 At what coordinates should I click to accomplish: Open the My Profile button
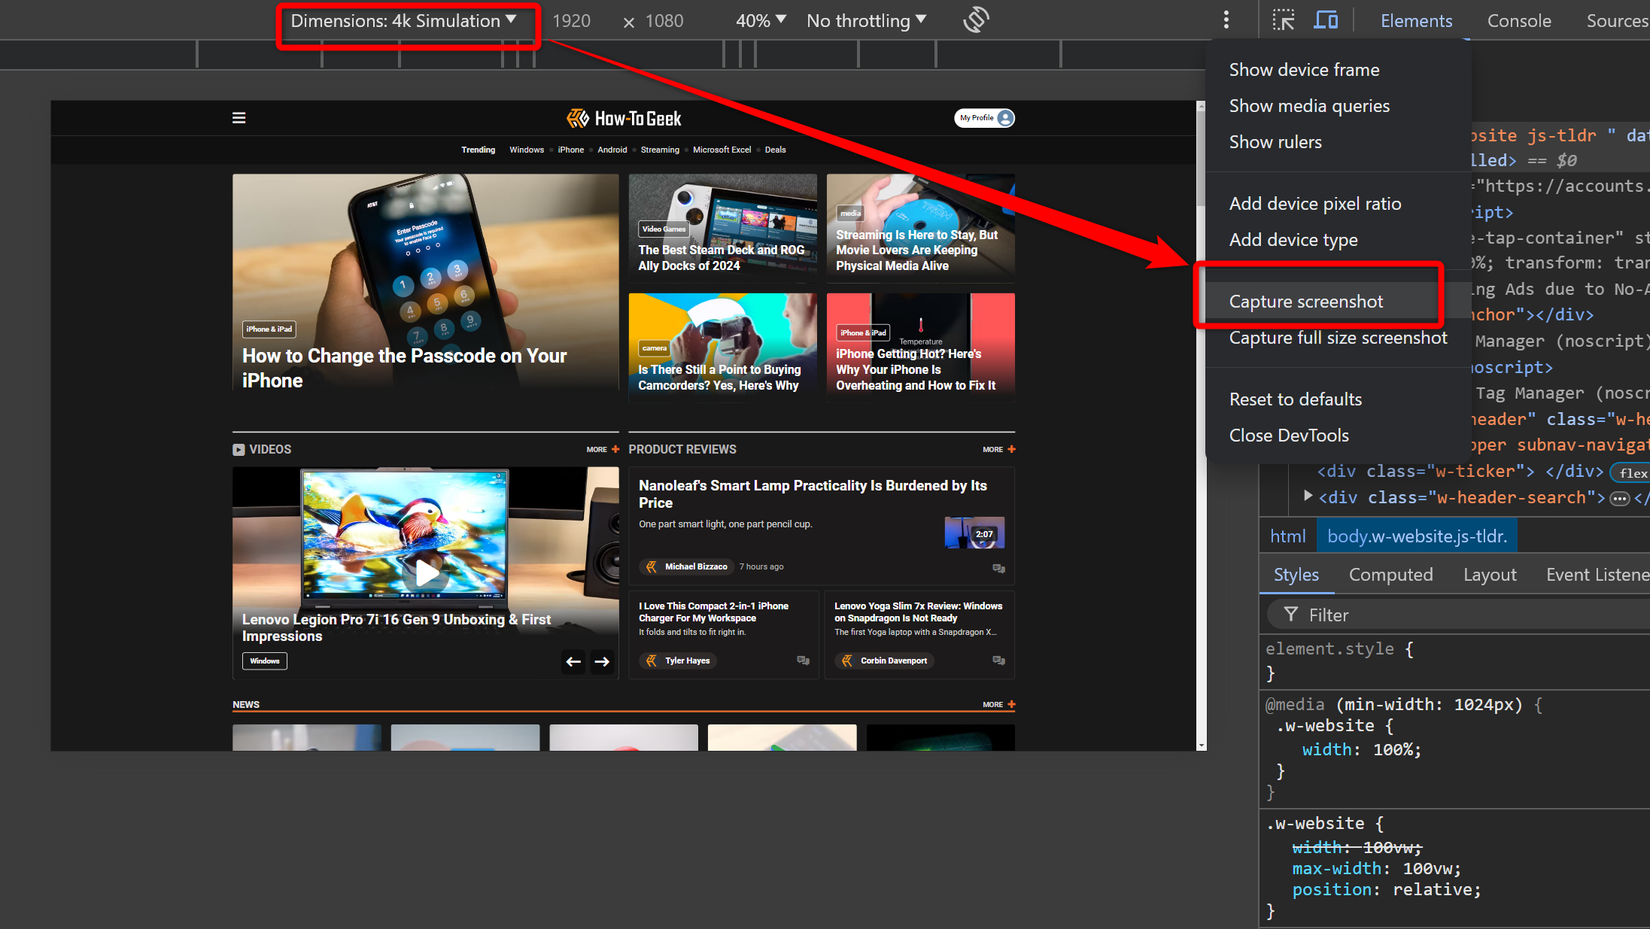pyautogui.click(x=983, y=117)
